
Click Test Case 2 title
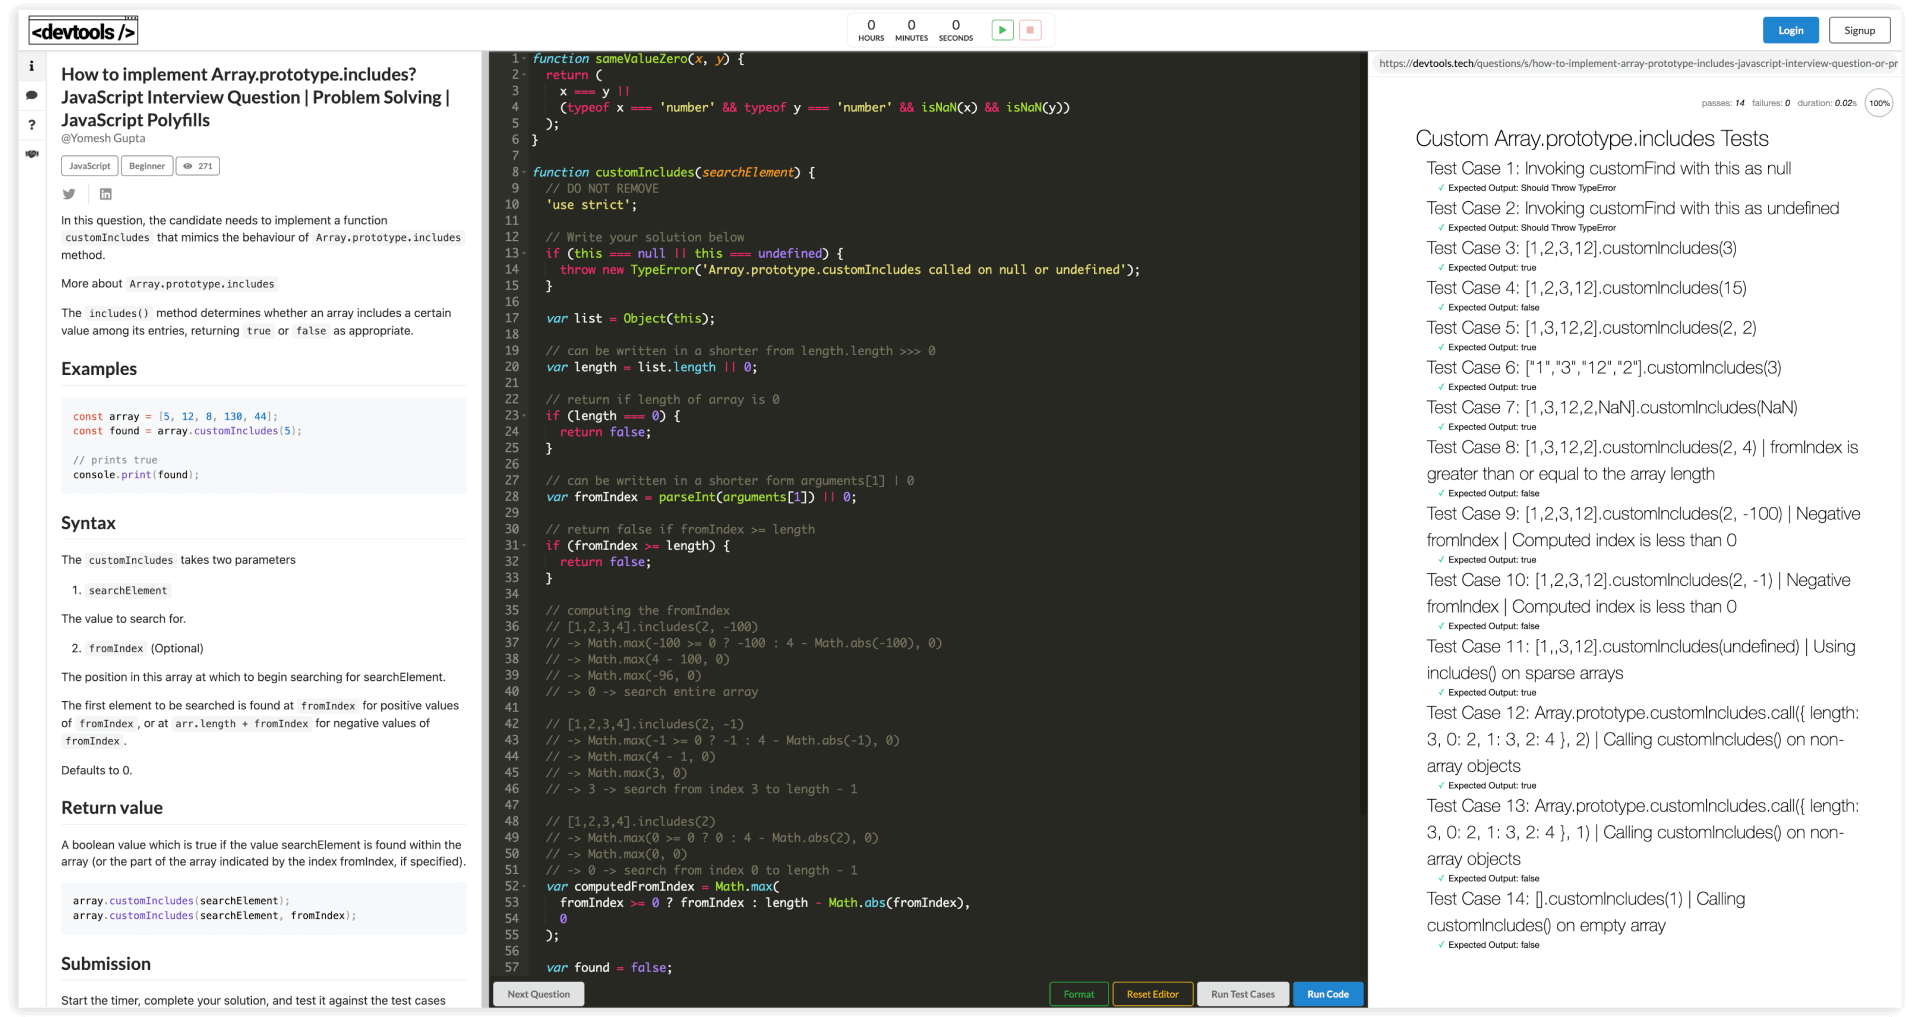pos(1633,208)
